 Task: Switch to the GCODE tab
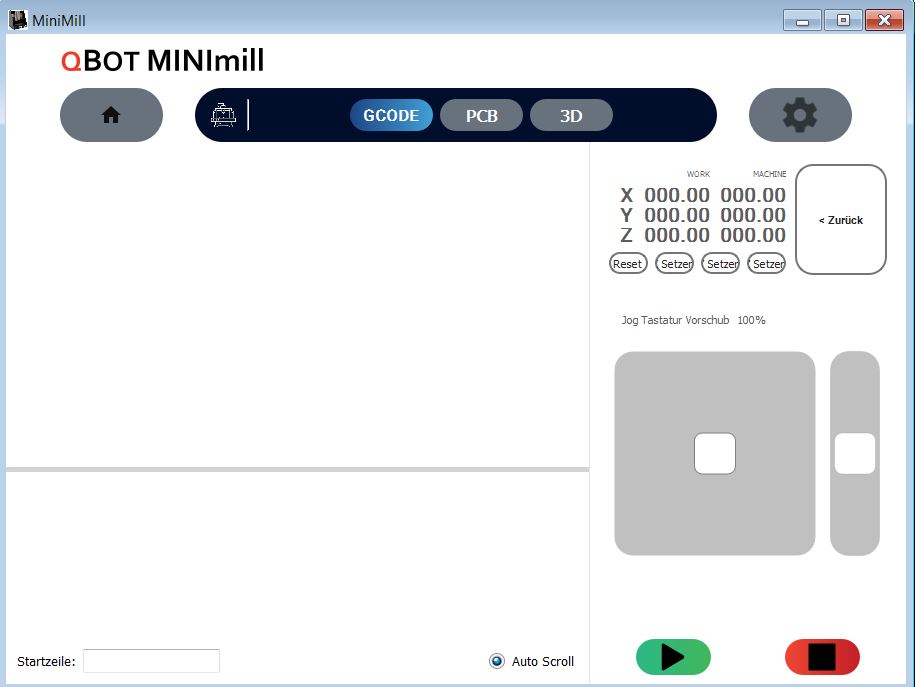pos(391,115)
